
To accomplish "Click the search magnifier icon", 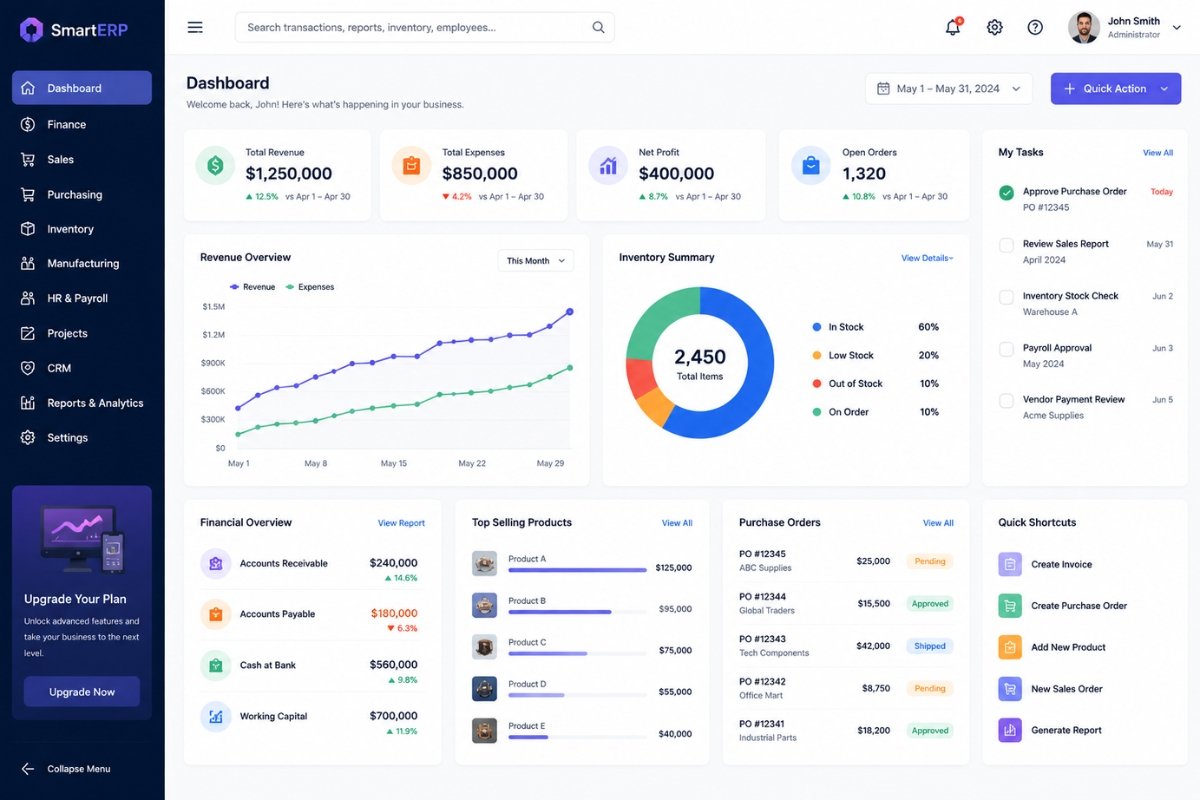I will coord(598,27).
